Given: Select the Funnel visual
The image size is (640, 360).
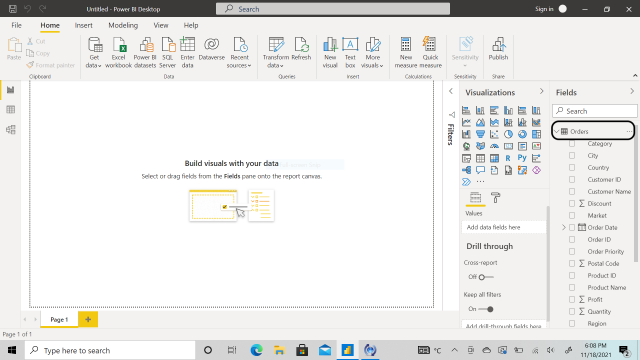Looking at the screenshot, I should 480,134.
